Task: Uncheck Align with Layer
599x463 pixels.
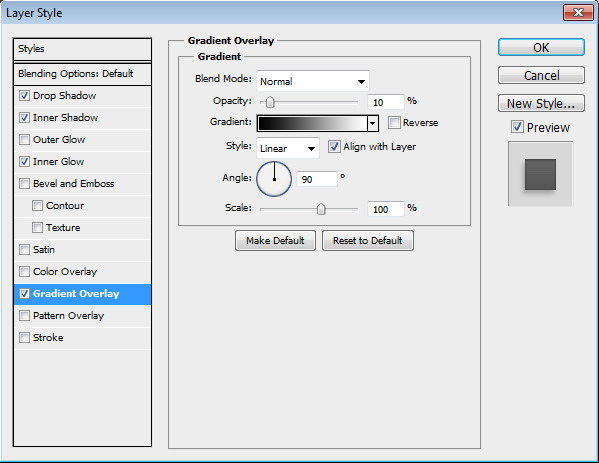Action: pyautogui.click(x=334, y=147)
